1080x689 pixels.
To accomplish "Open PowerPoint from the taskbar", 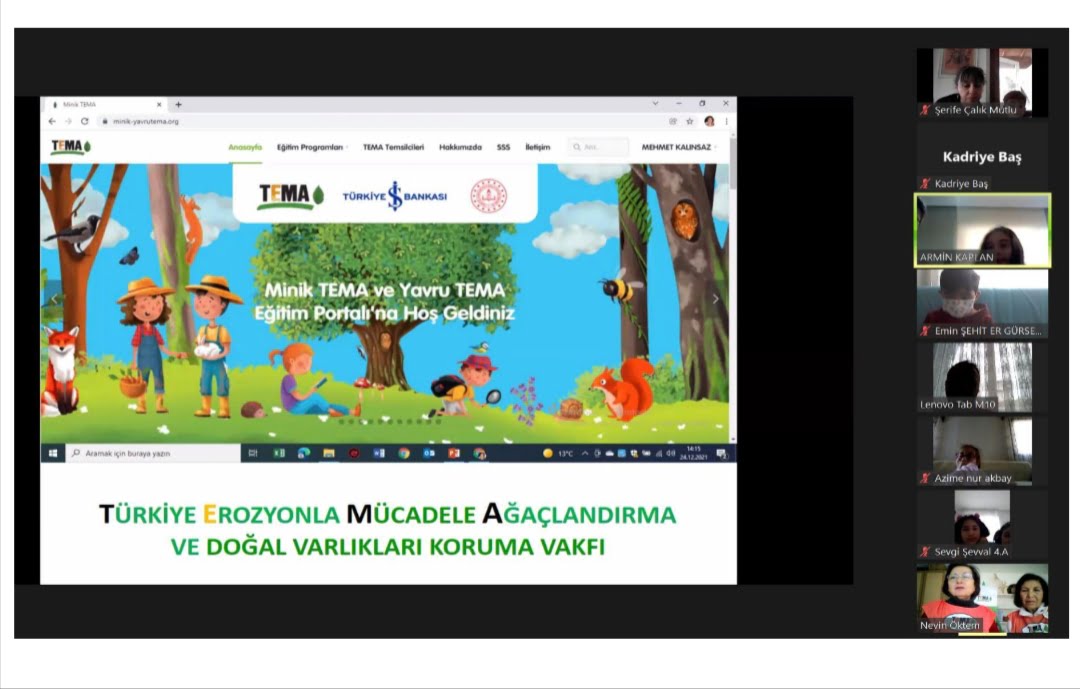I will pos(454,453).
